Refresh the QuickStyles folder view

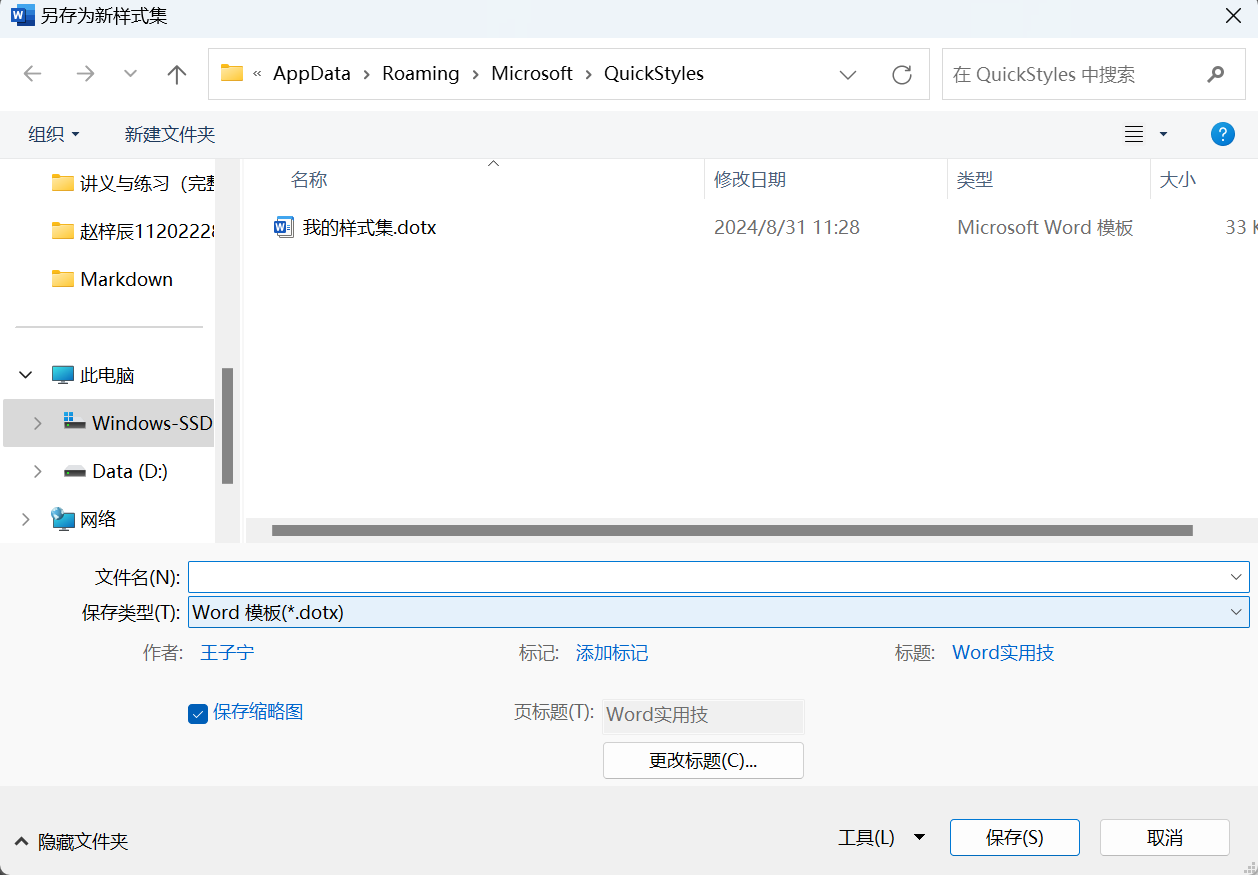902,74
